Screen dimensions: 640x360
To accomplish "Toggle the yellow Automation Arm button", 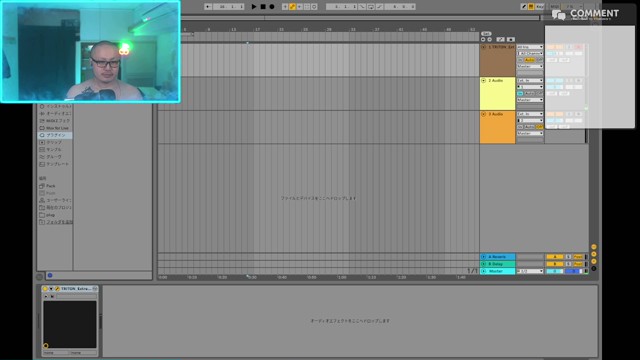I will point(292,7).
